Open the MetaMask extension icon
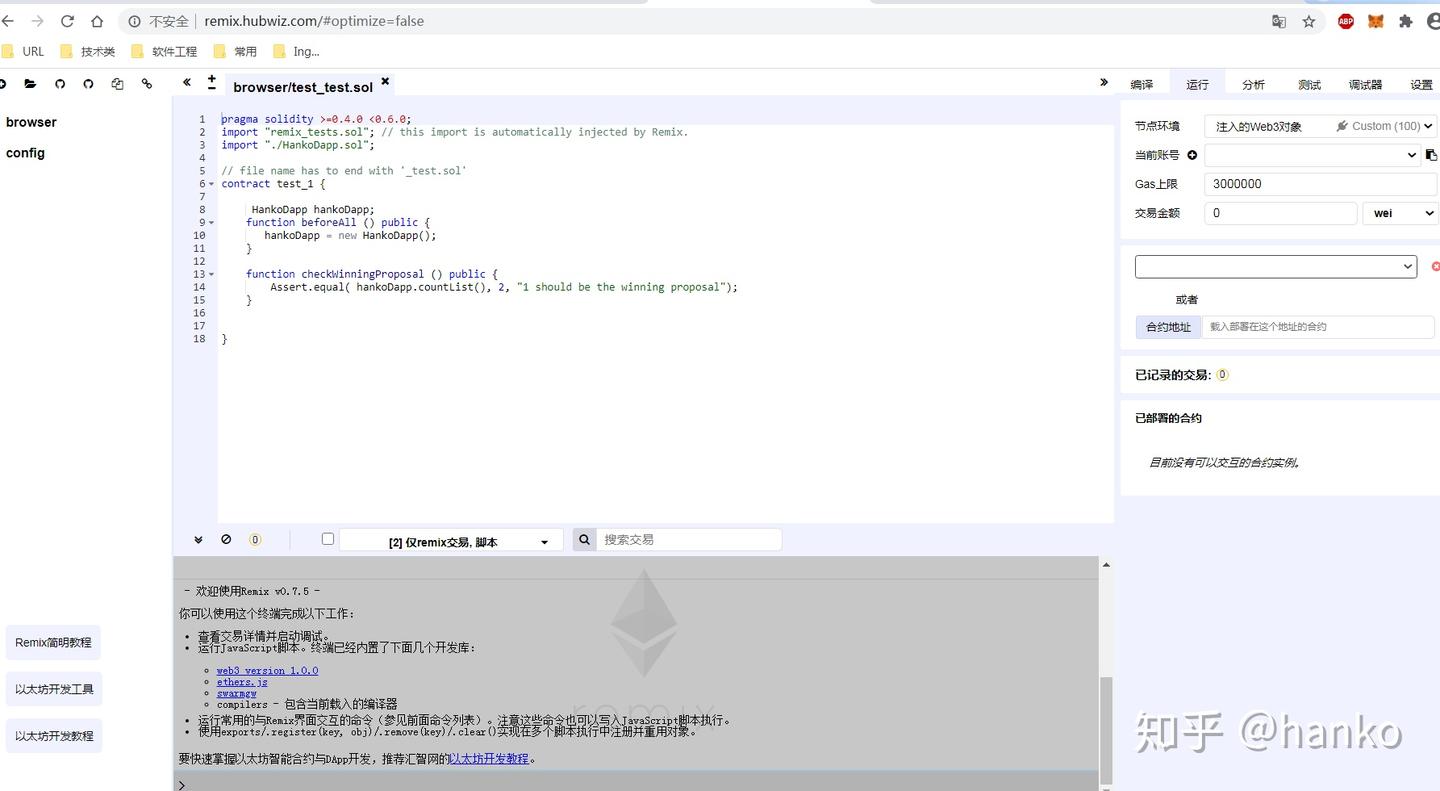 (x=1374, y=20)
